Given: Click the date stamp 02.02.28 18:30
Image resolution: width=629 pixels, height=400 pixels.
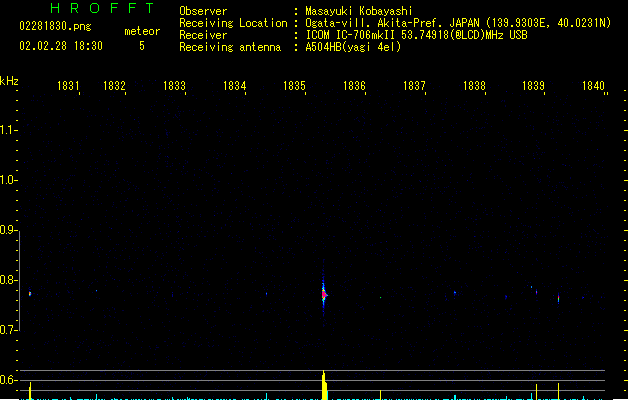Looking at the screenshot, I should [61, 46].
